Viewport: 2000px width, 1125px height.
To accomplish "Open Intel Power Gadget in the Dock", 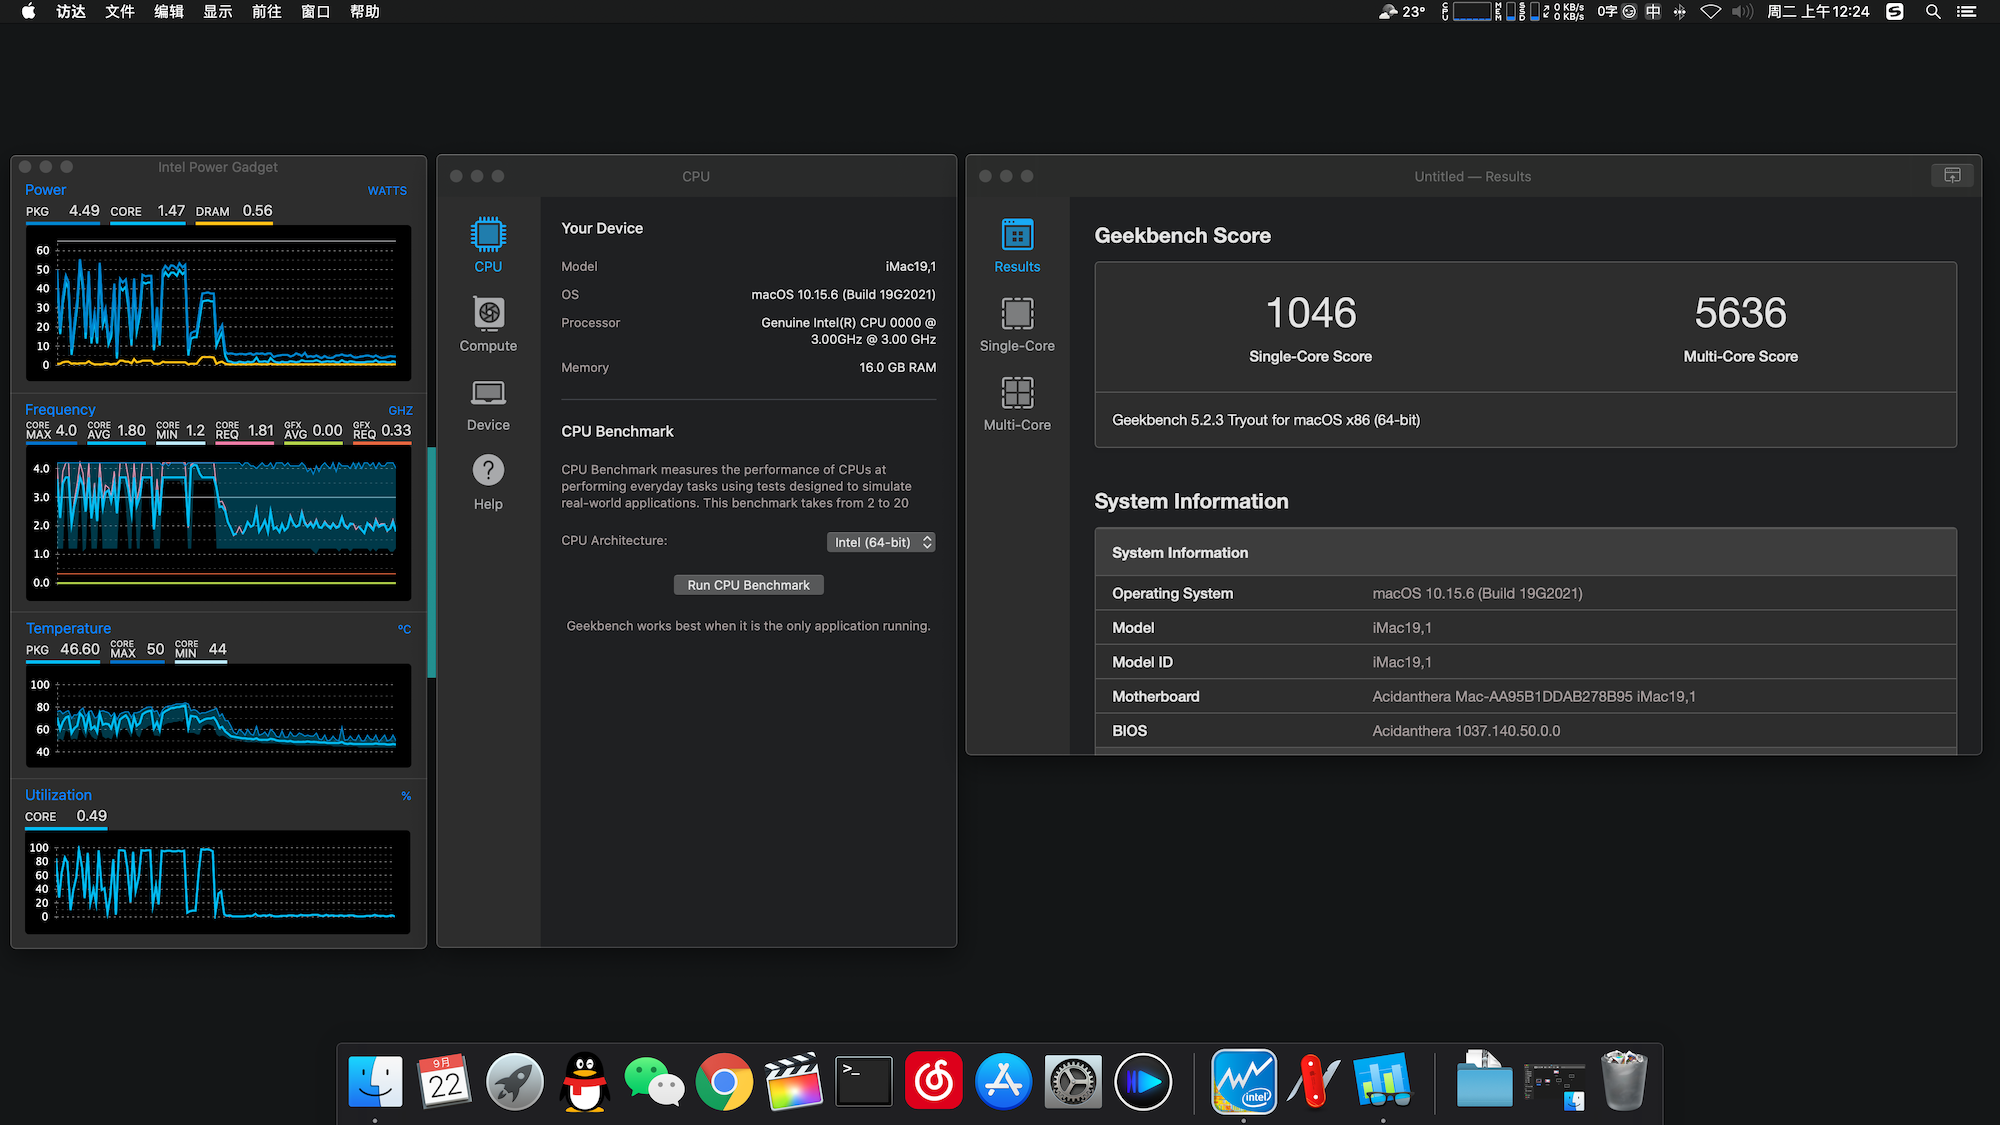I will coord(1243,1081).
